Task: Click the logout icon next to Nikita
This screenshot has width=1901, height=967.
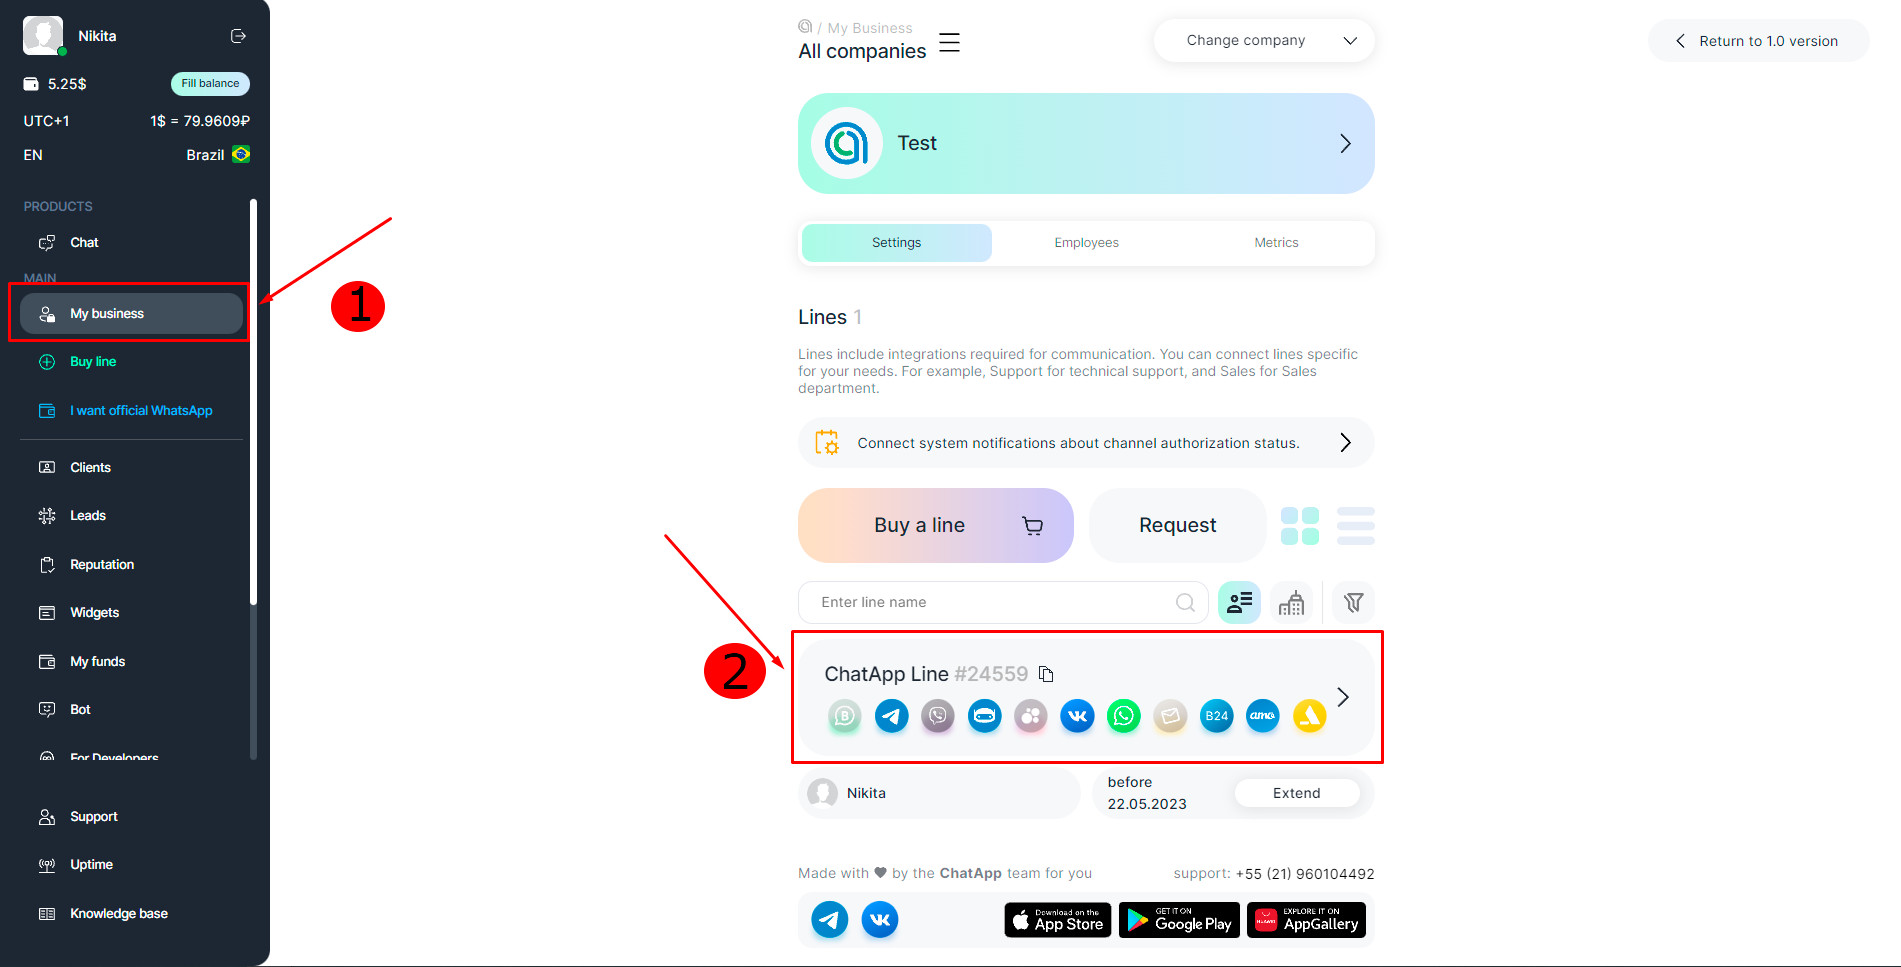Action: [x=238, y=36]
